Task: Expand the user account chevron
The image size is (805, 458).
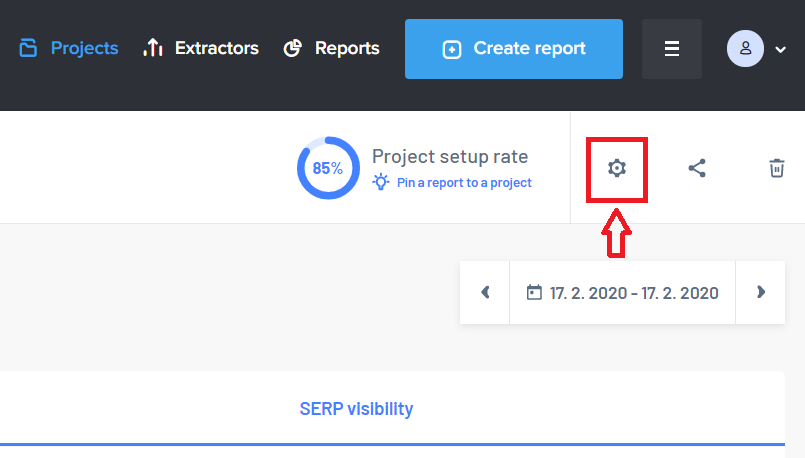Action: click(x=780, y=50)
